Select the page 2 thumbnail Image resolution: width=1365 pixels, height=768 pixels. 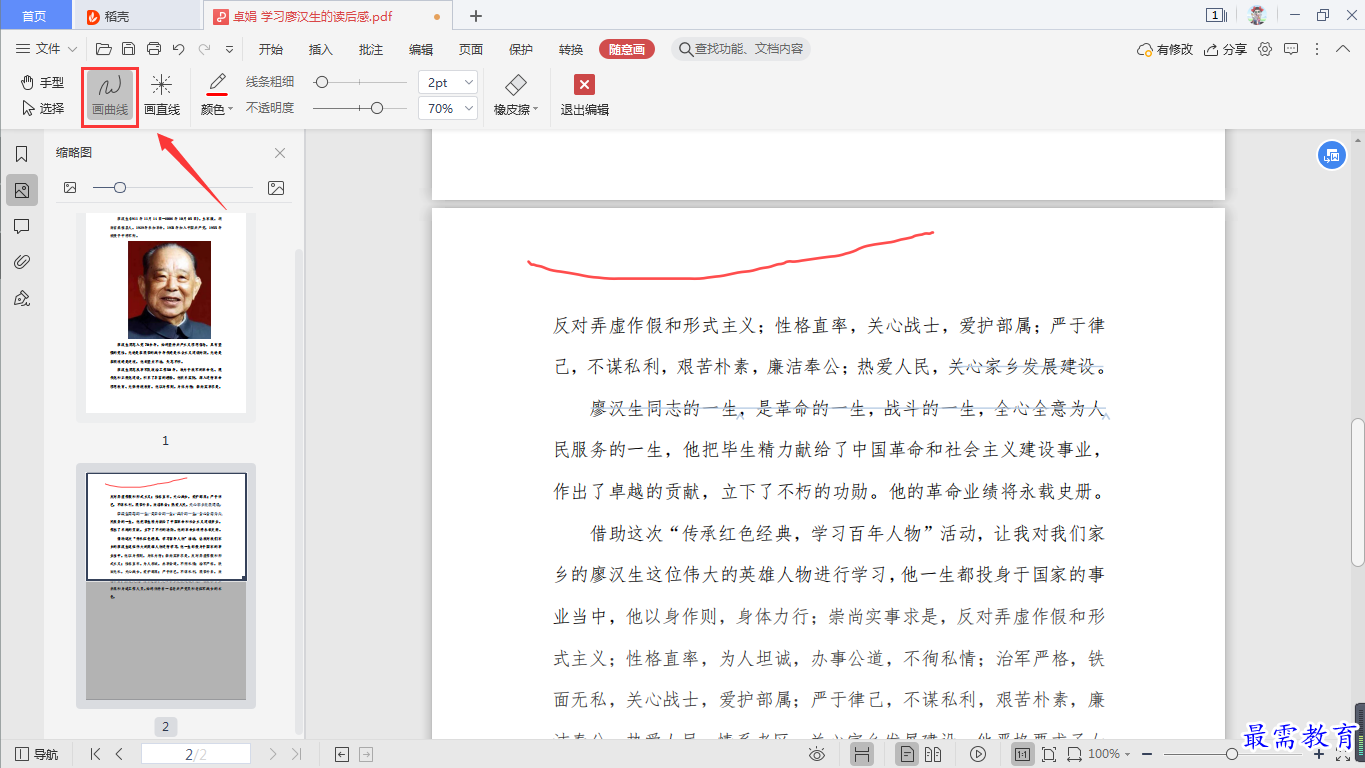tap(166, 586)
